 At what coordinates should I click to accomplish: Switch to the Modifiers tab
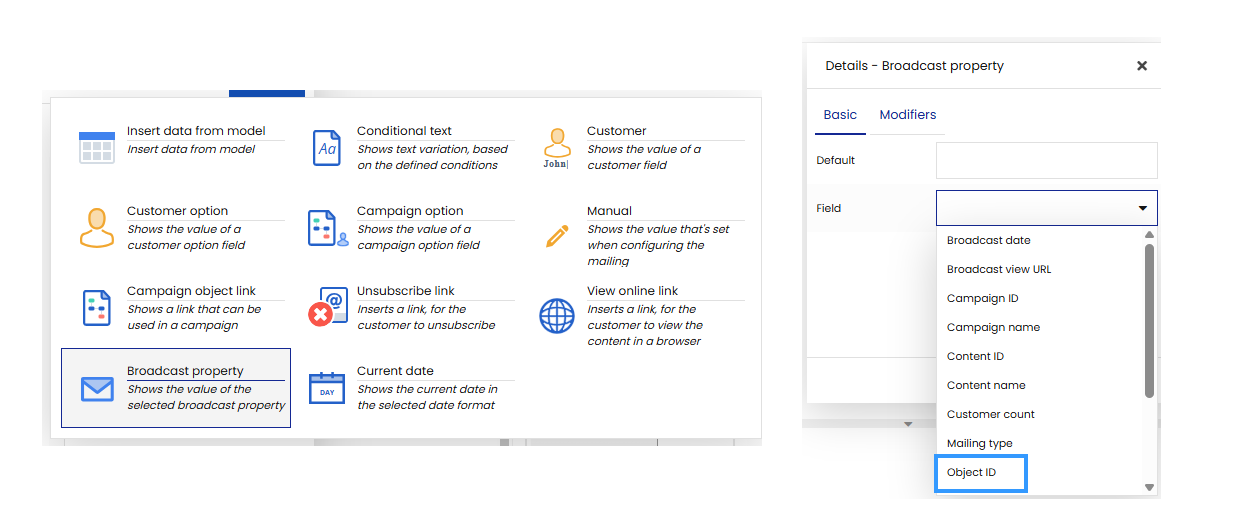(x=907, y=115)
